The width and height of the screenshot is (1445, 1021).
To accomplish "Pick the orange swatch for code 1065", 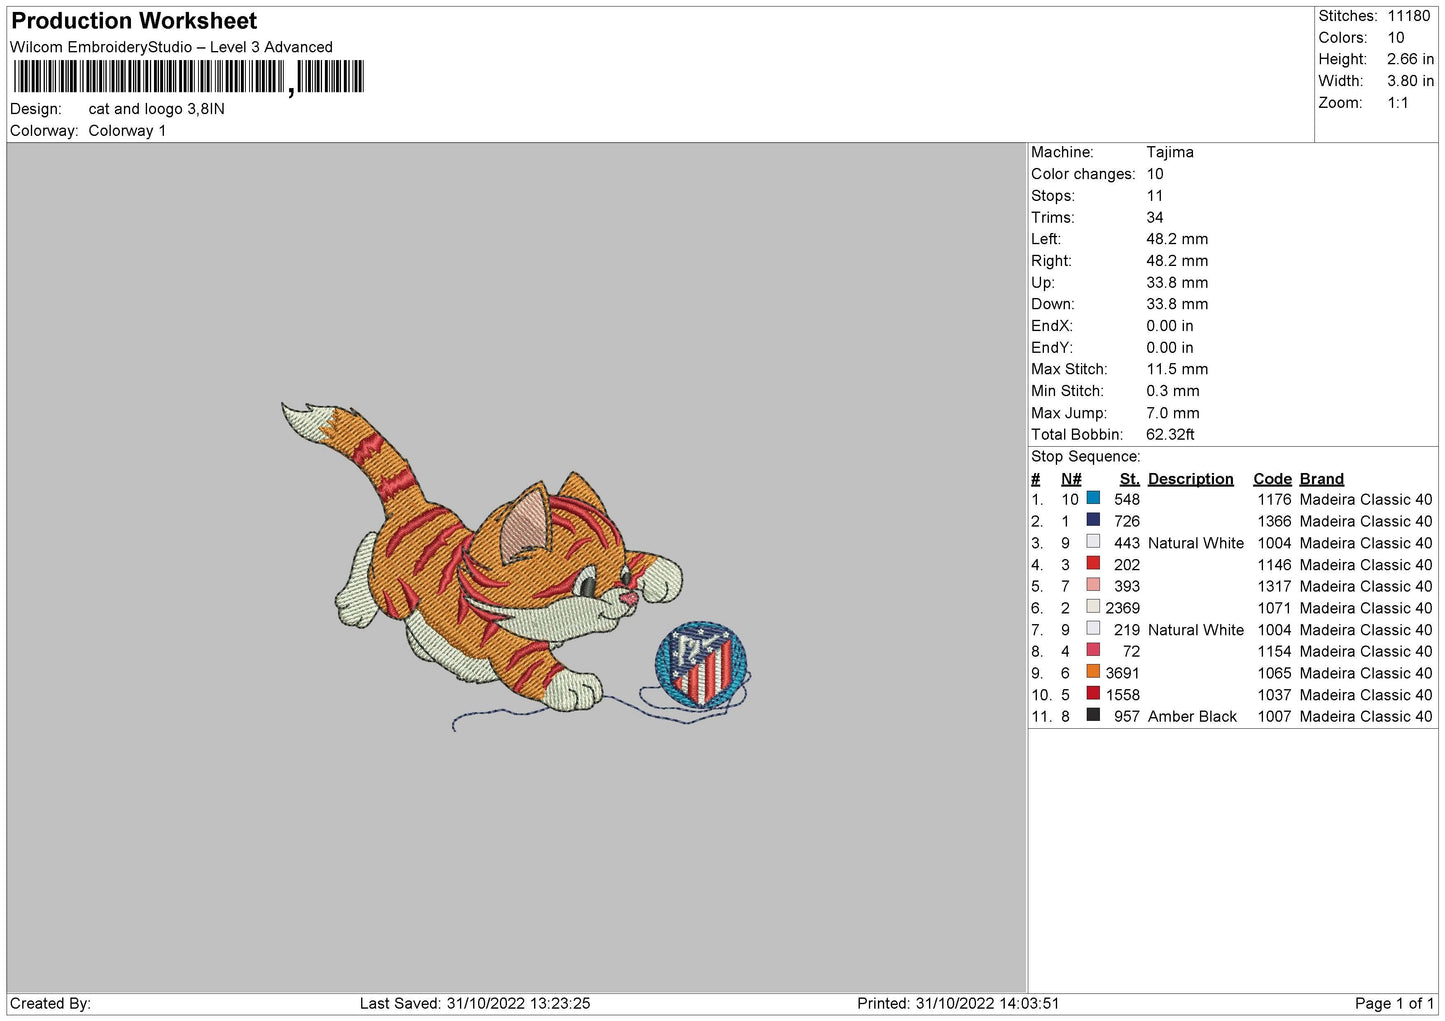I will click(x=1093, y=672).
